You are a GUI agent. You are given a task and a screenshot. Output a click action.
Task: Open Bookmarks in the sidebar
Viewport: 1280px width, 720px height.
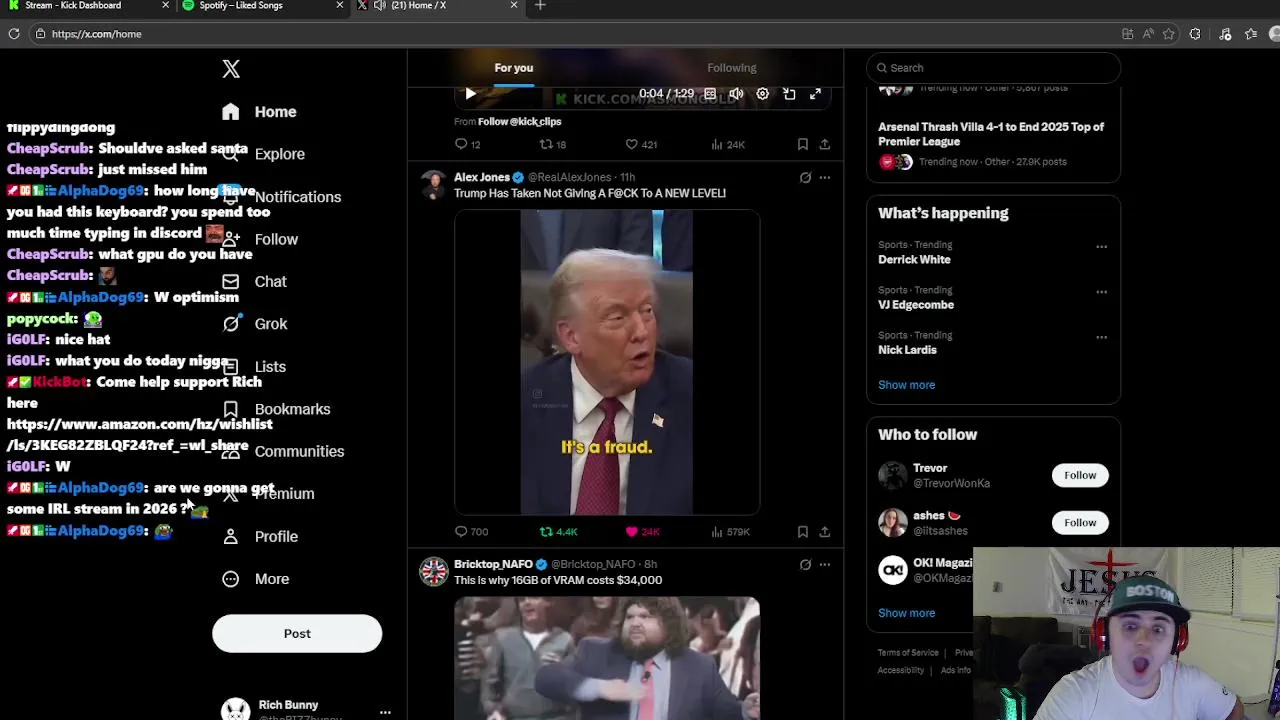coord(292,409)
